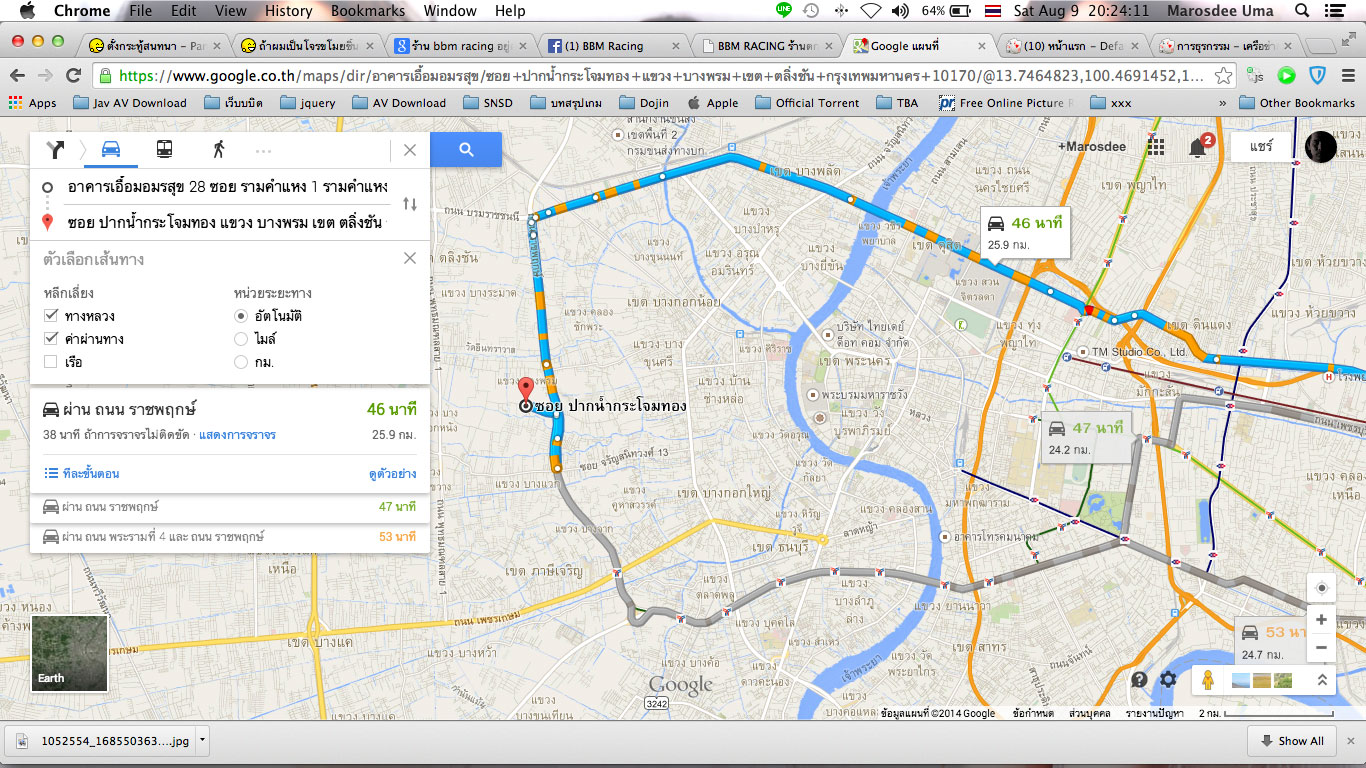This screenshot has width=1366, height=768.
Task: Click the red destination pin on the map
Action: 527,390
